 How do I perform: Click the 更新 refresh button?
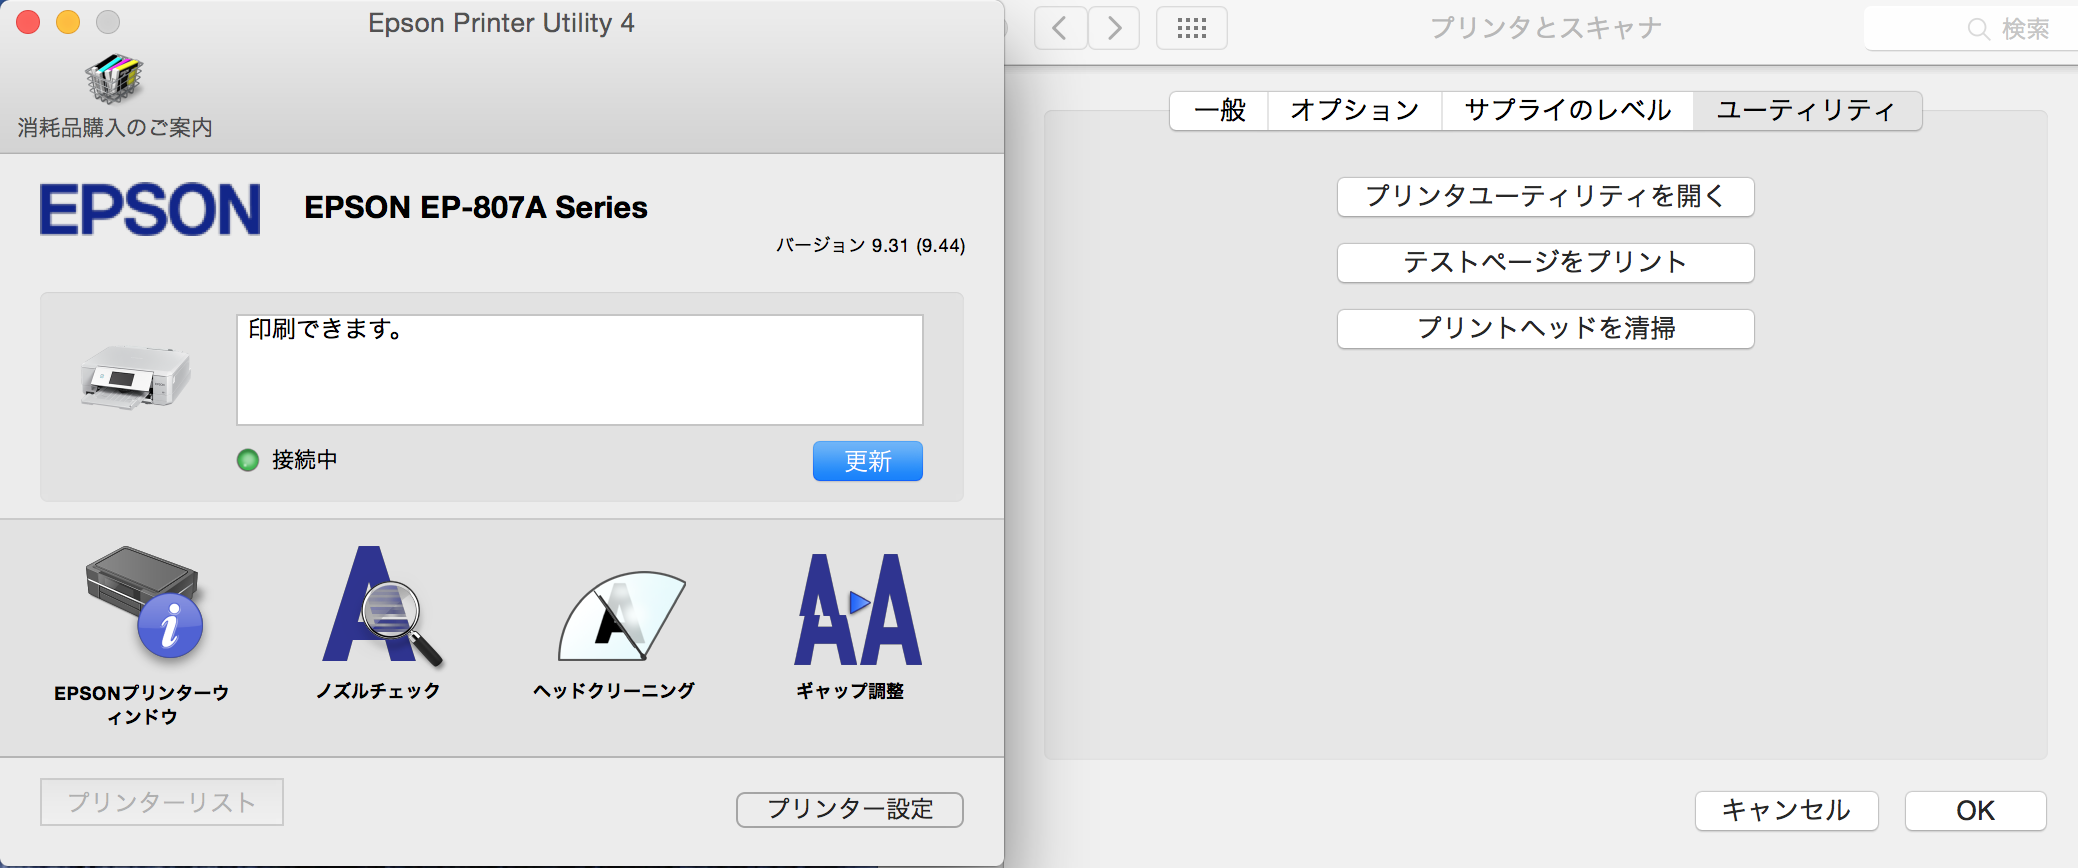point(868,461)
